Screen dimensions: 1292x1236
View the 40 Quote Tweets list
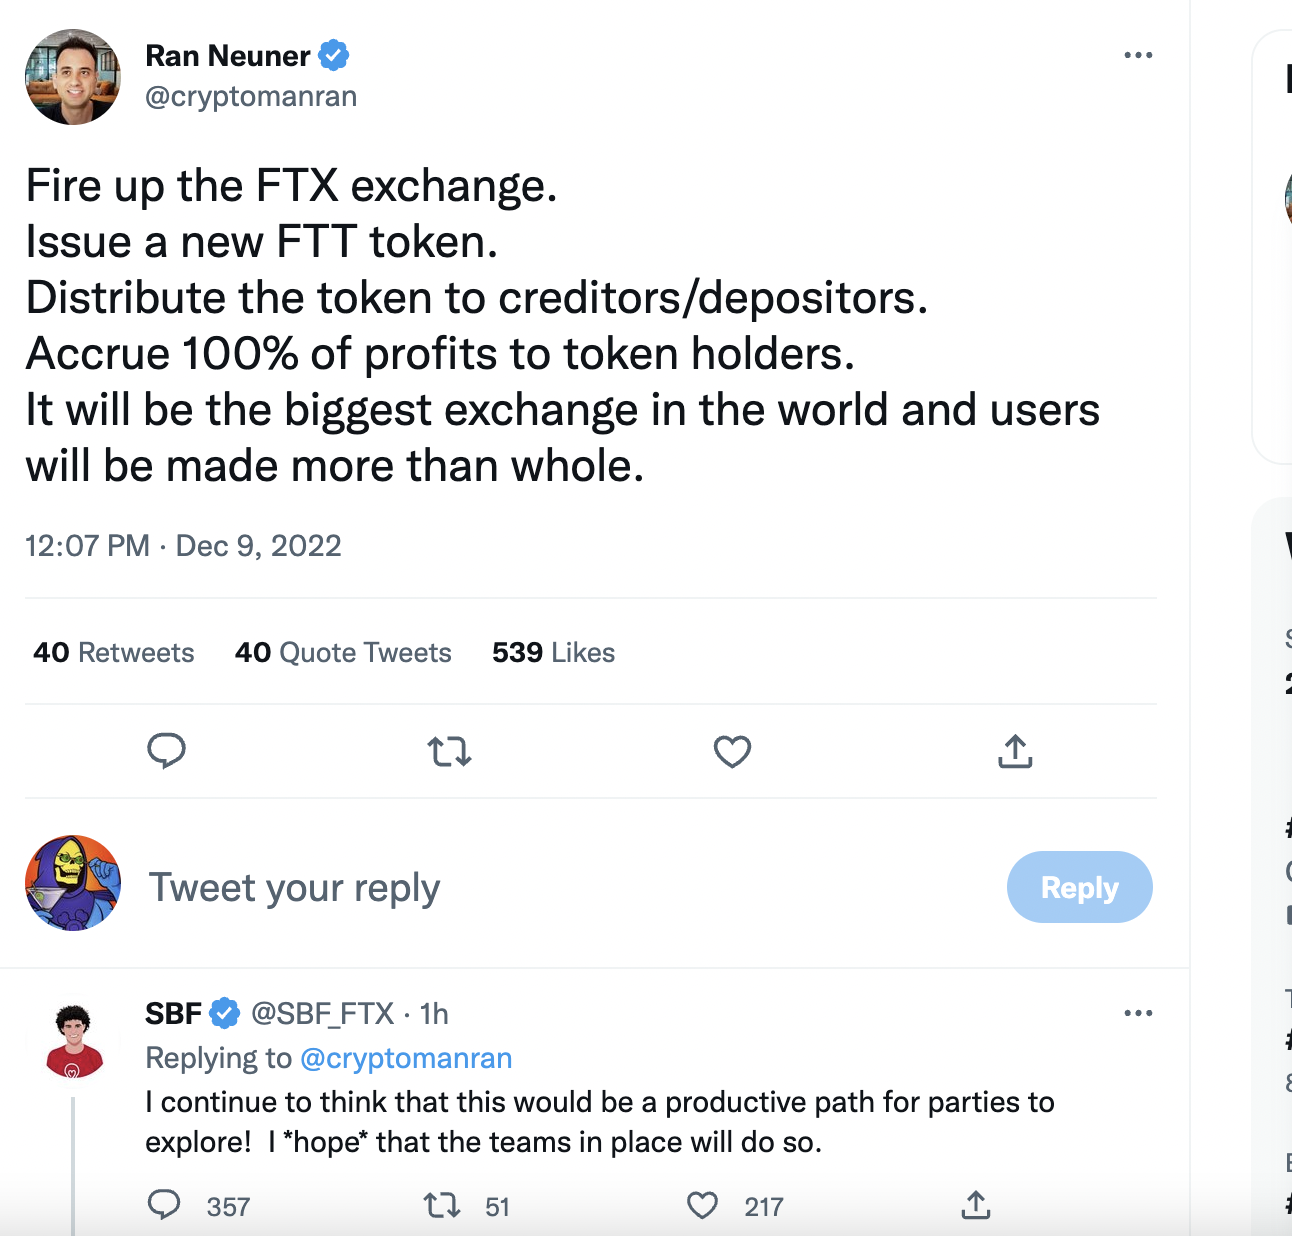coord(343,653)
